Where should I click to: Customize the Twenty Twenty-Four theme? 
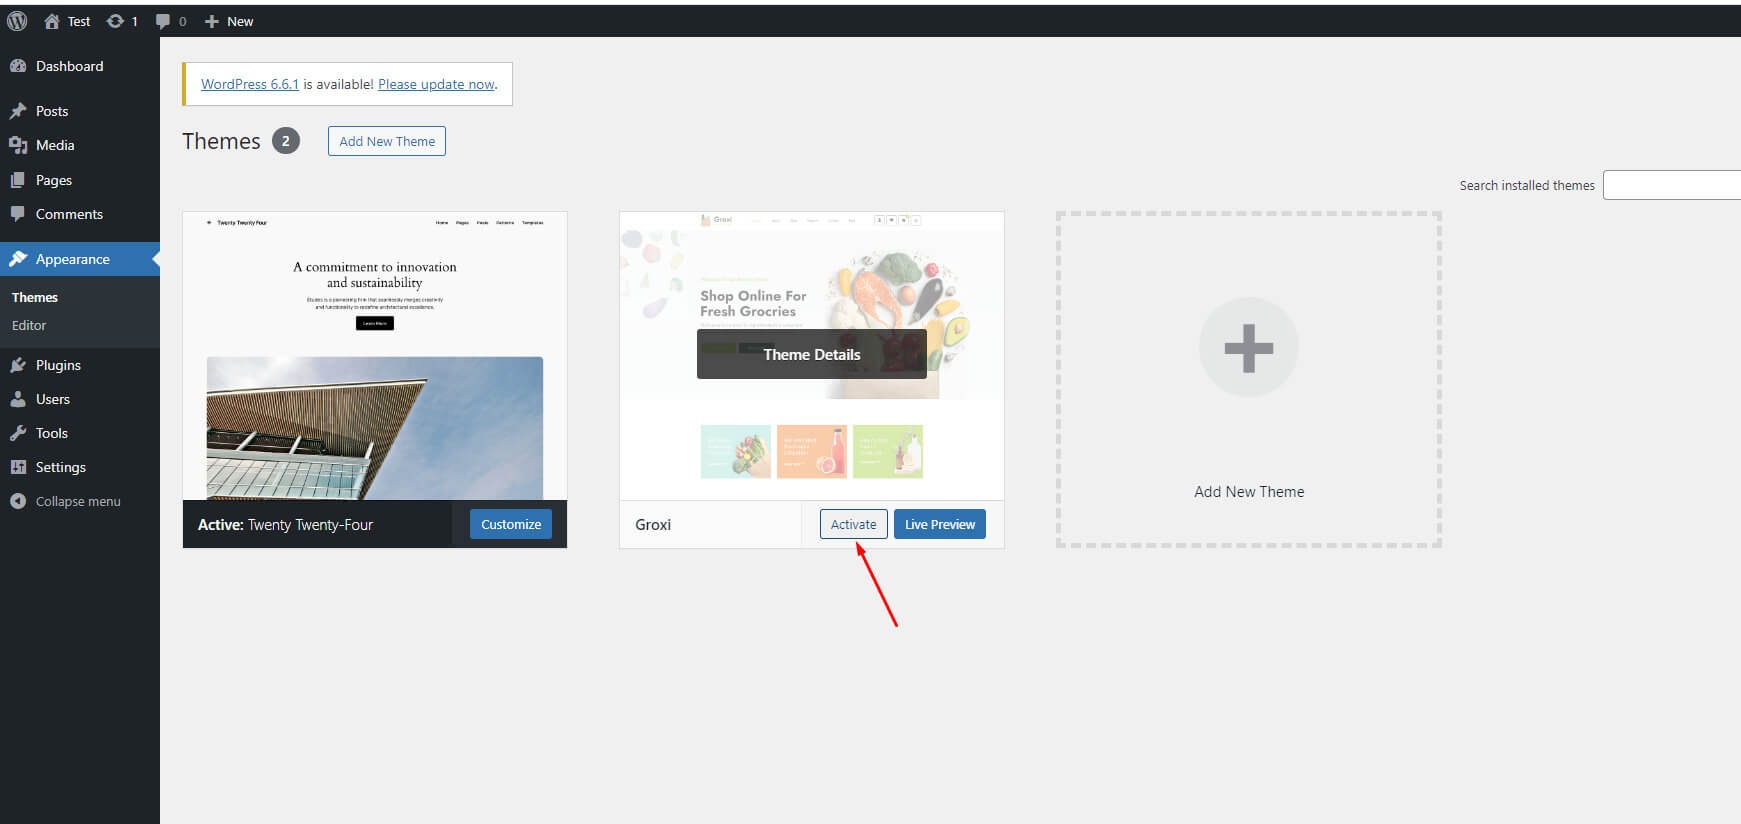pos(511,524)
